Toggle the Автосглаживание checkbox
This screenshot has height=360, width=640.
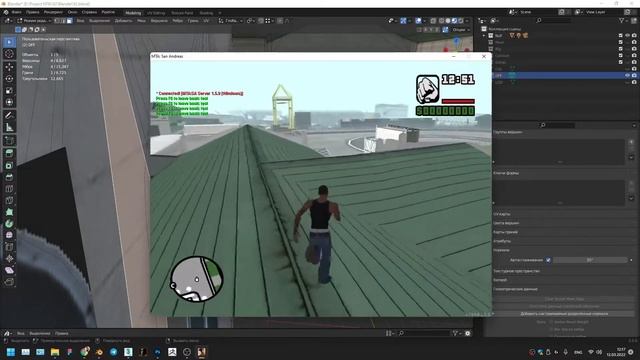point(548,260)
